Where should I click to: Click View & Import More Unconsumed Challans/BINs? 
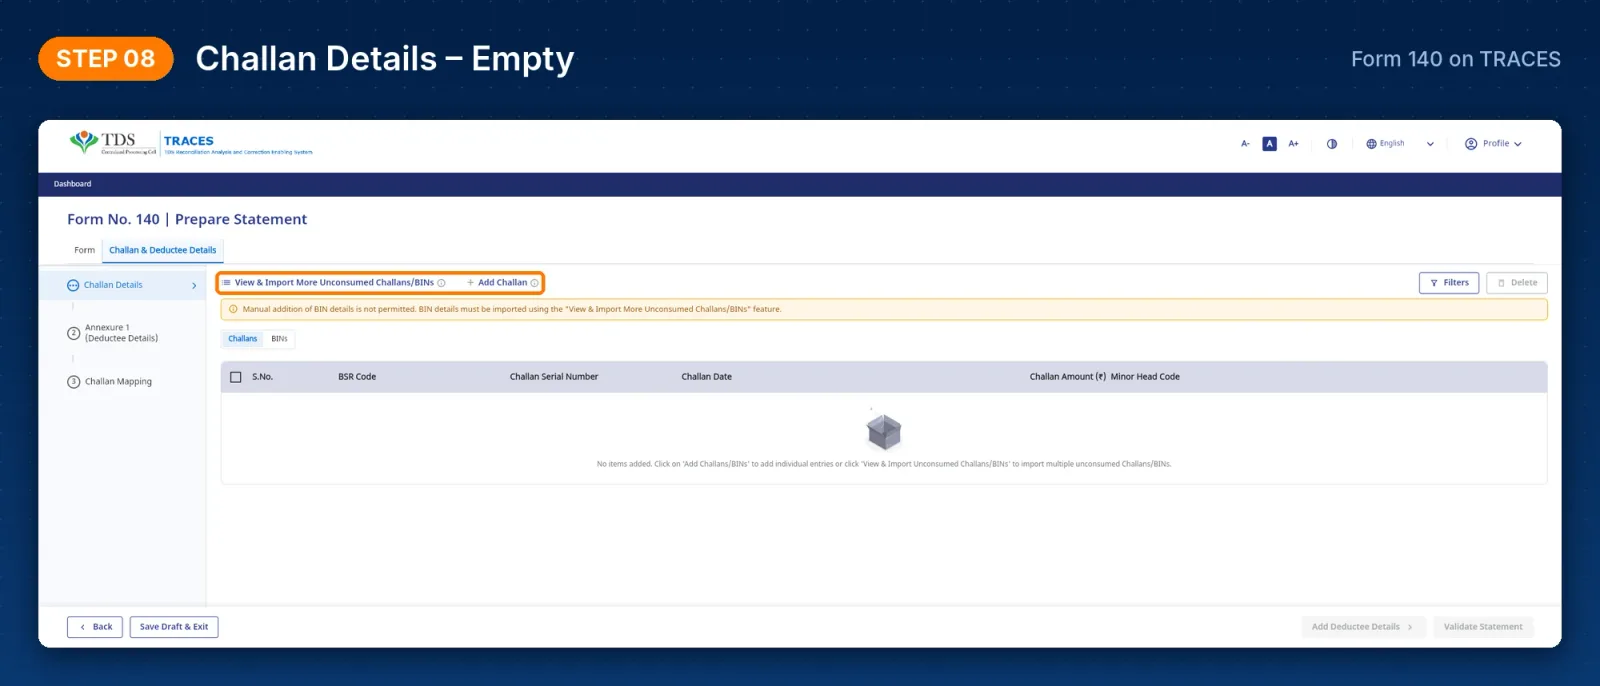click(x=334, y=283)
